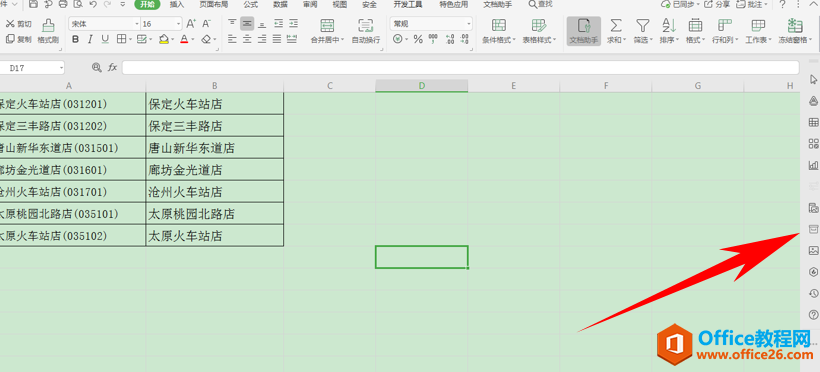Switch to the 插入 tab

click(177, 5)
